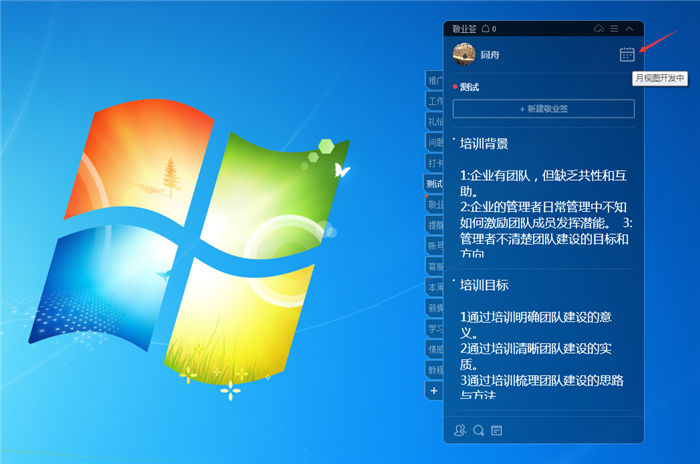700x464 pixels.
Task: Open the month view calendar icon
Action: [627, 54]
